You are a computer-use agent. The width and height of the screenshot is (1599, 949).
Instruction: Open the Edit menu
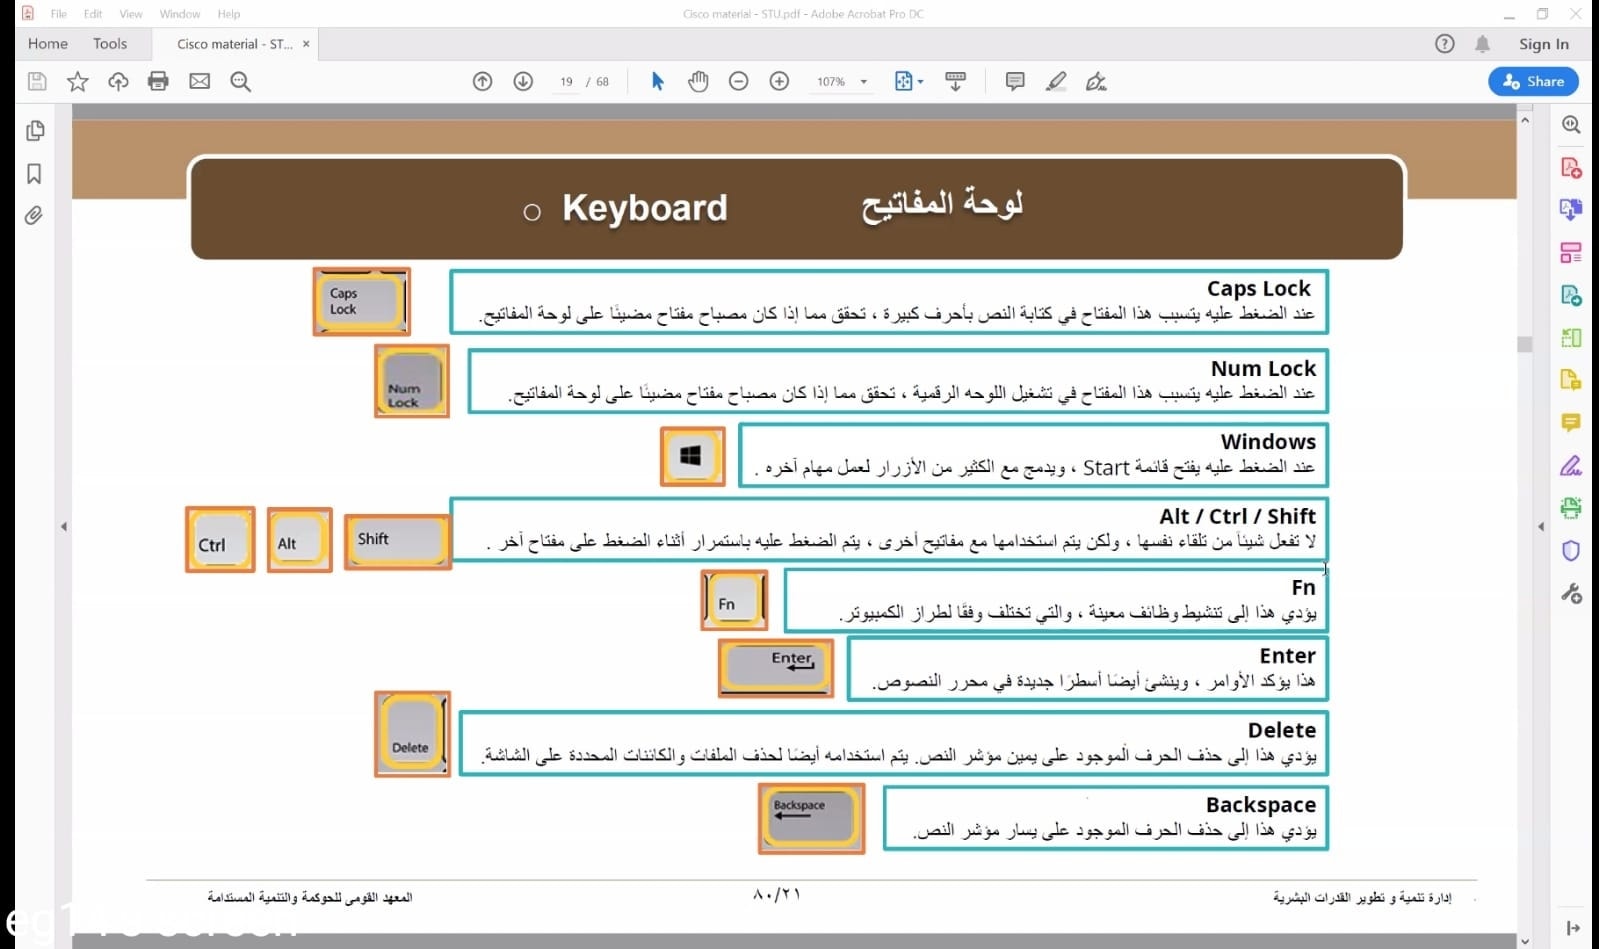(93, 14)
